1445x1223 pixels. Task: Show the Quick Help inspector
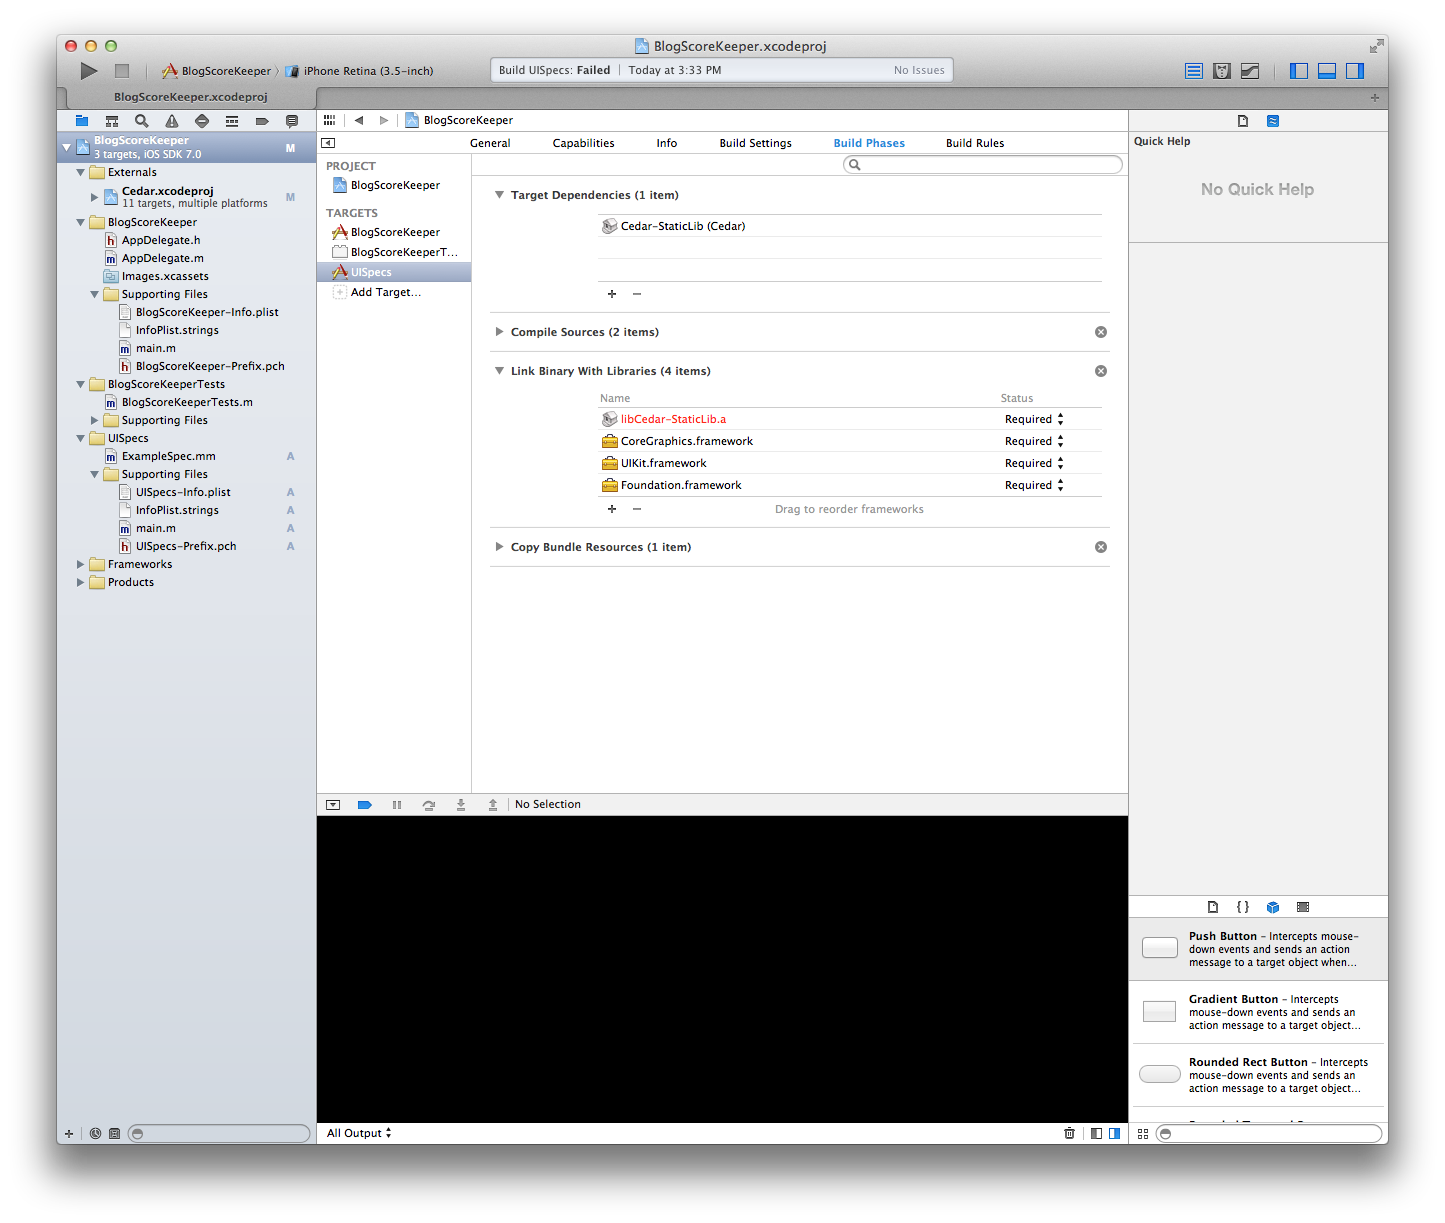1273,121
